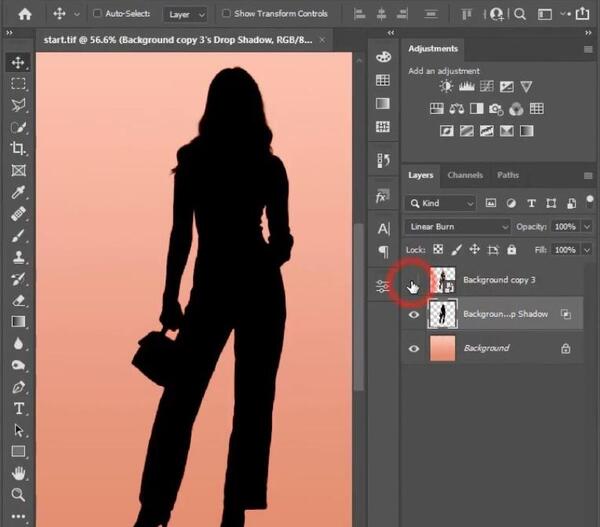Image resolution: width=600 pixels, height=527 pixels.
Task: Select the Eraser tool
Action: pos(18,301)
